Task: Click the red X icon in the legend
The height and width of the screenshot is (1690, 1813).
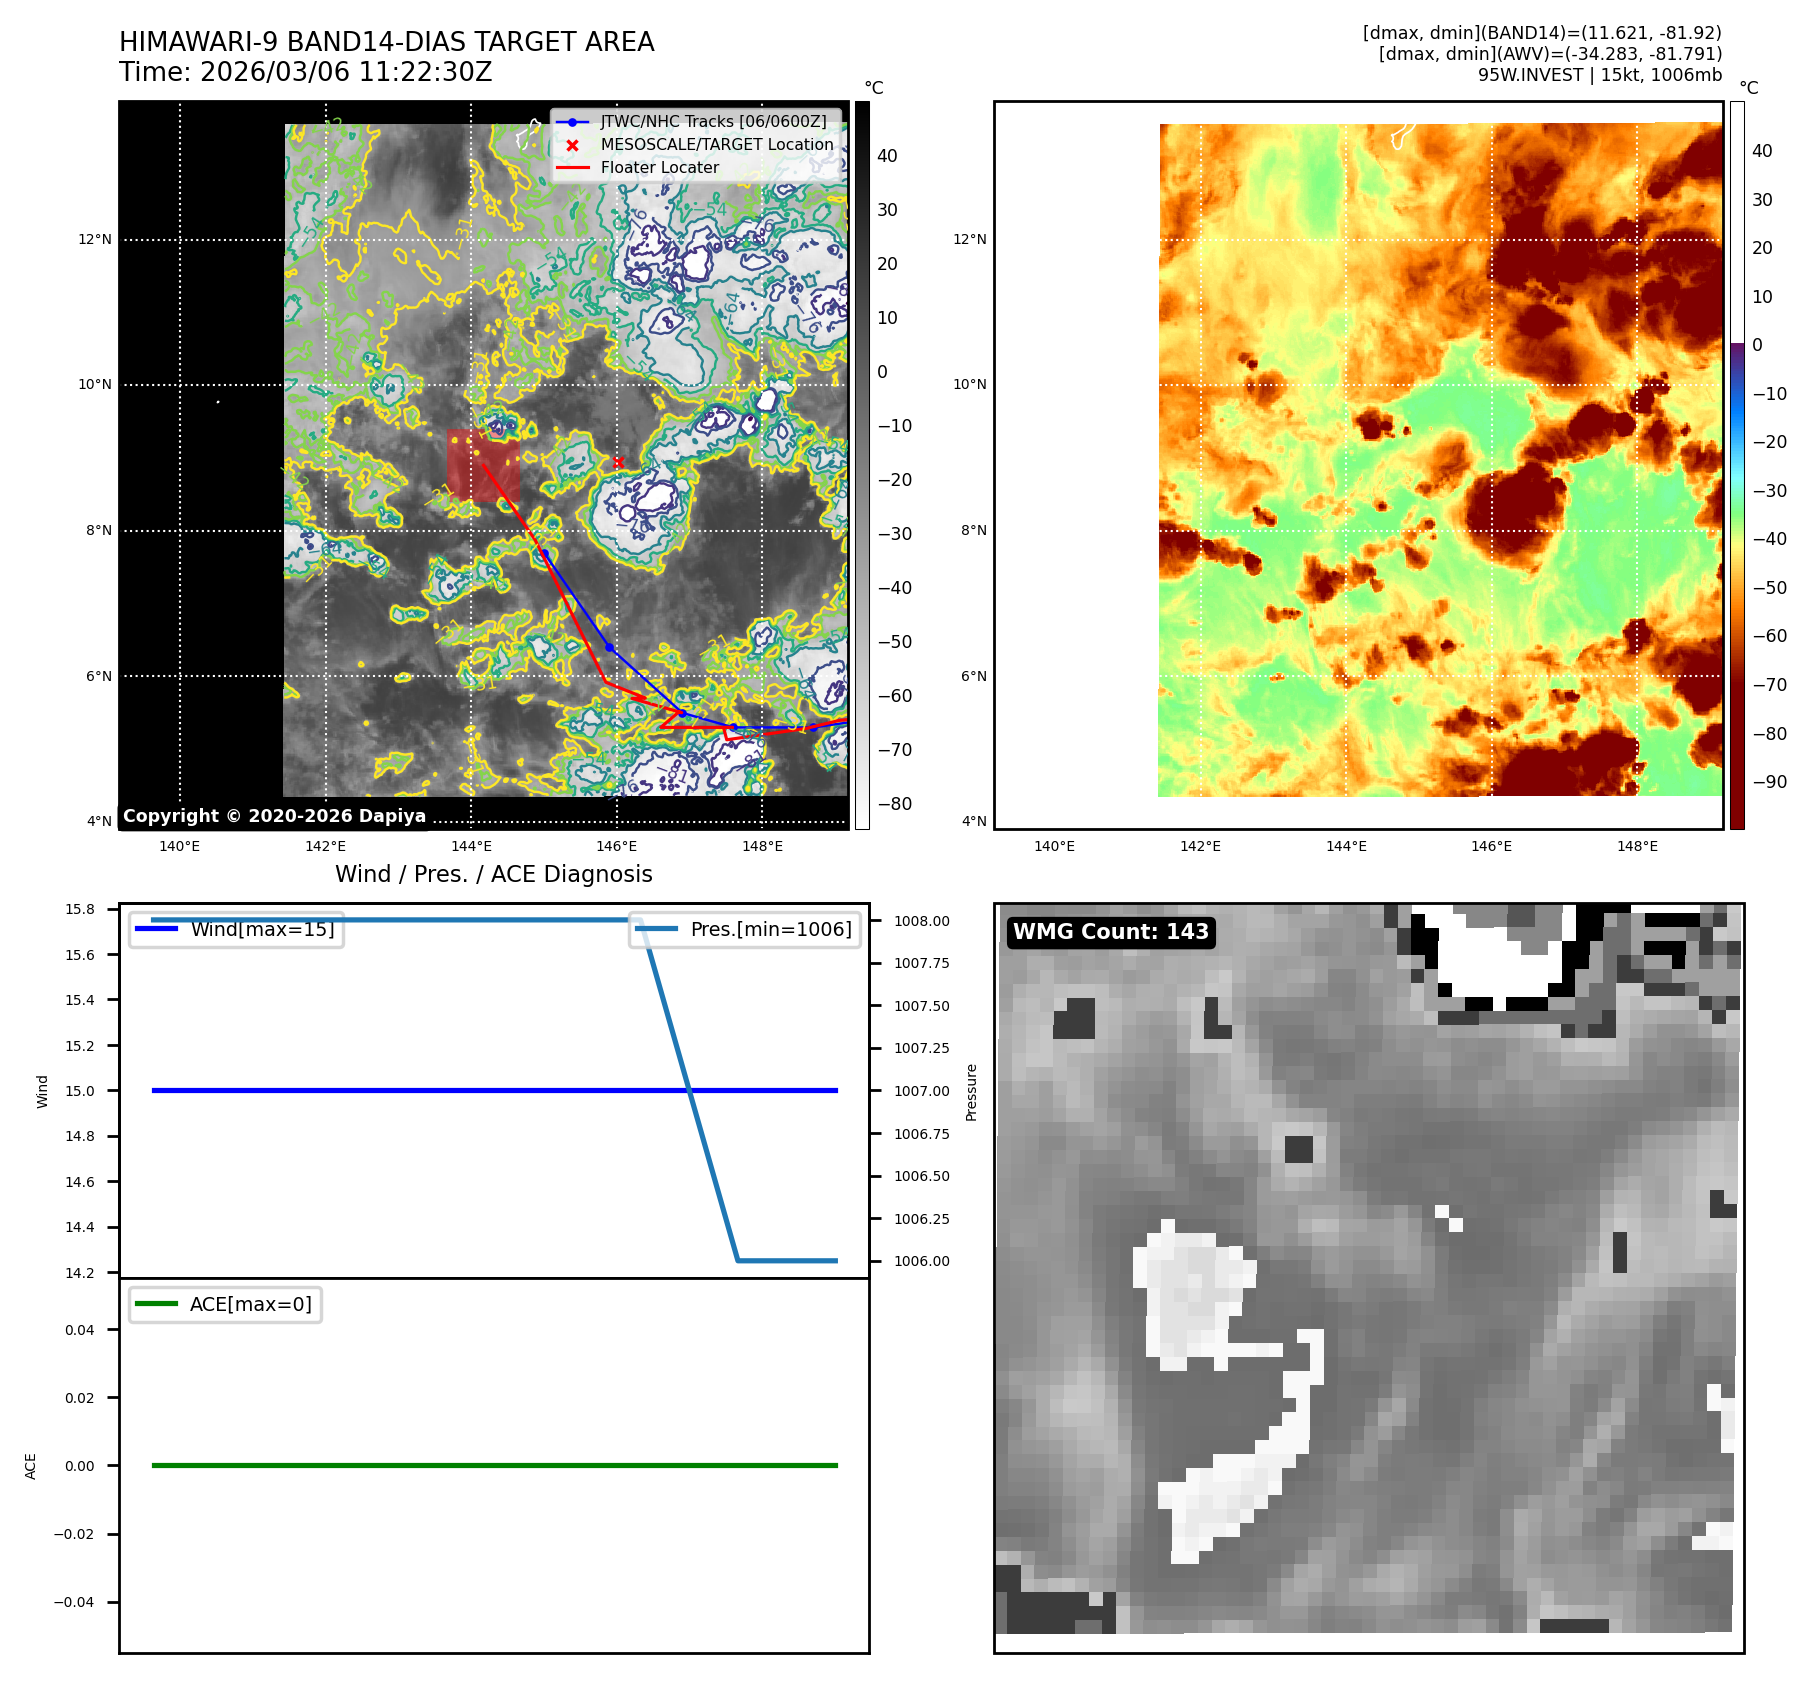Action: point(572,145)
